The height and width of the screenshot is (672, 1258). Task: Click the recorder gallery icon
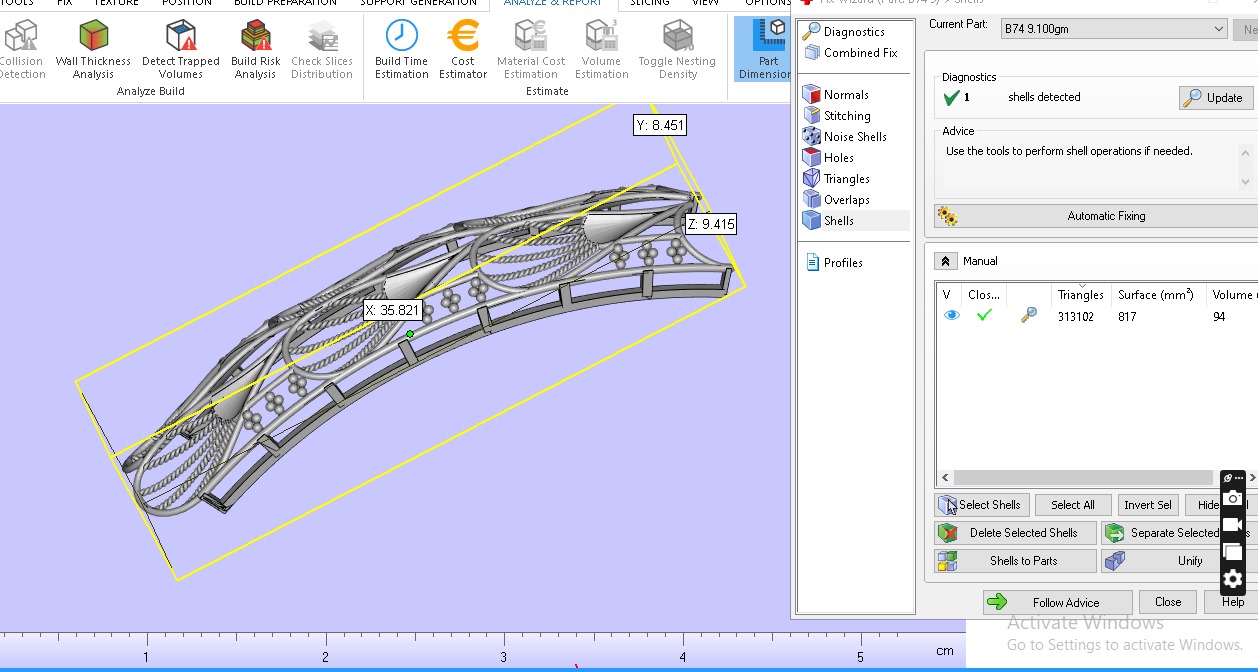click(1233, 552)
